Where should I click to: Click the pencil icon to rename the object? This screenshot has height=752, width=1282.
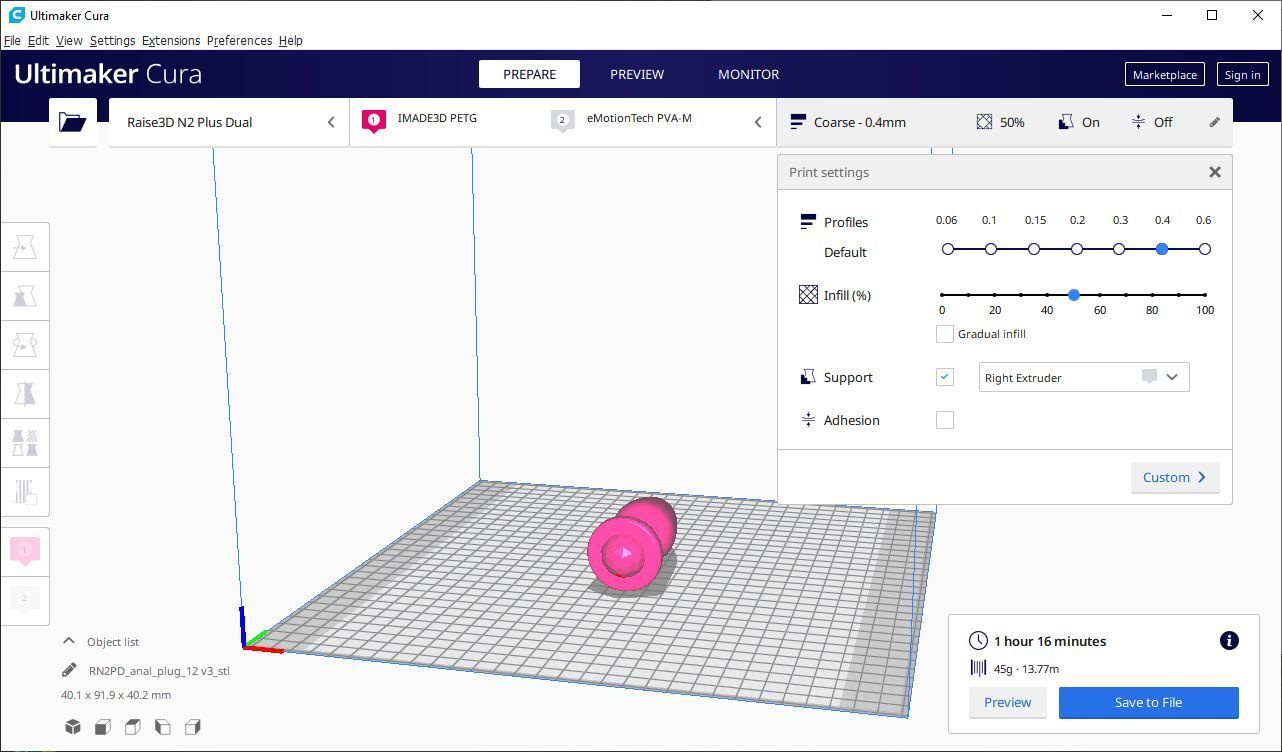pyautogui.click(x=69, y=670)
